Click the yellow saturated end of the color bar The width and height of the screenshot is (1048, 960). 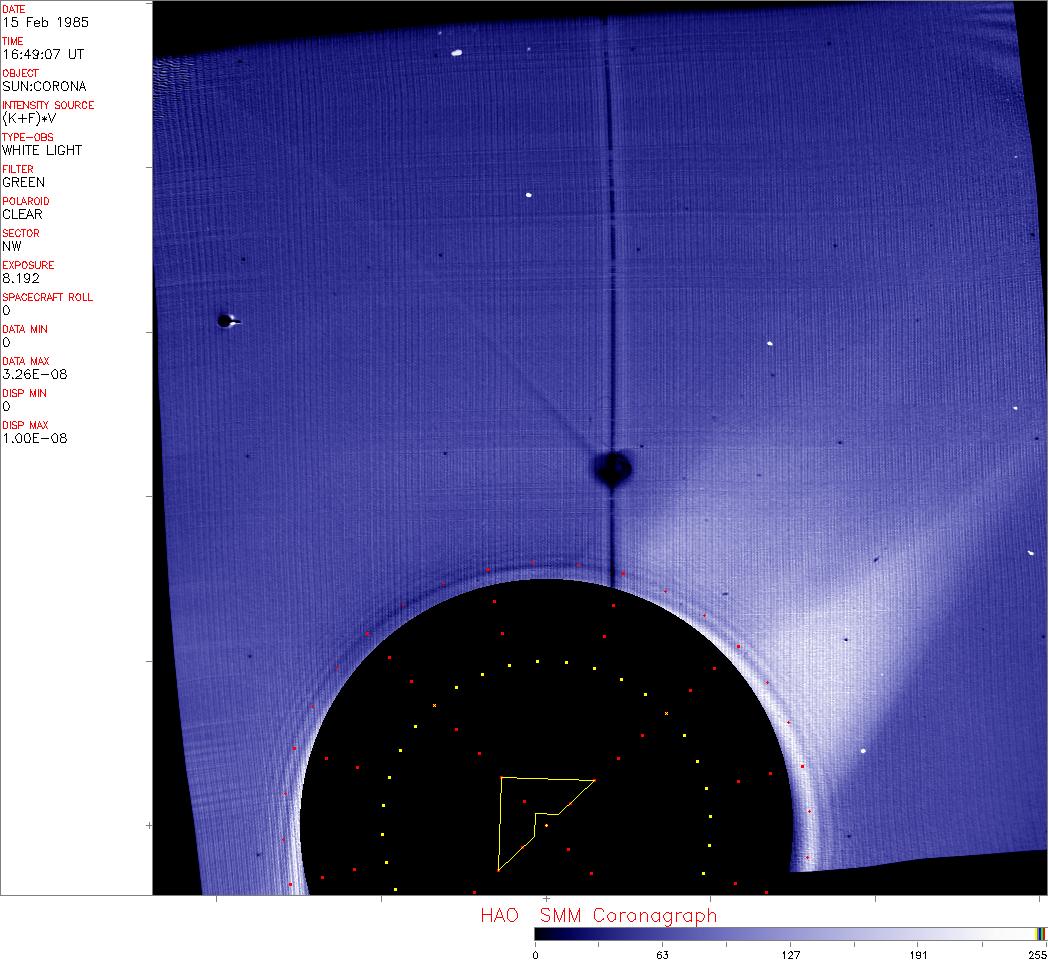1040,933
